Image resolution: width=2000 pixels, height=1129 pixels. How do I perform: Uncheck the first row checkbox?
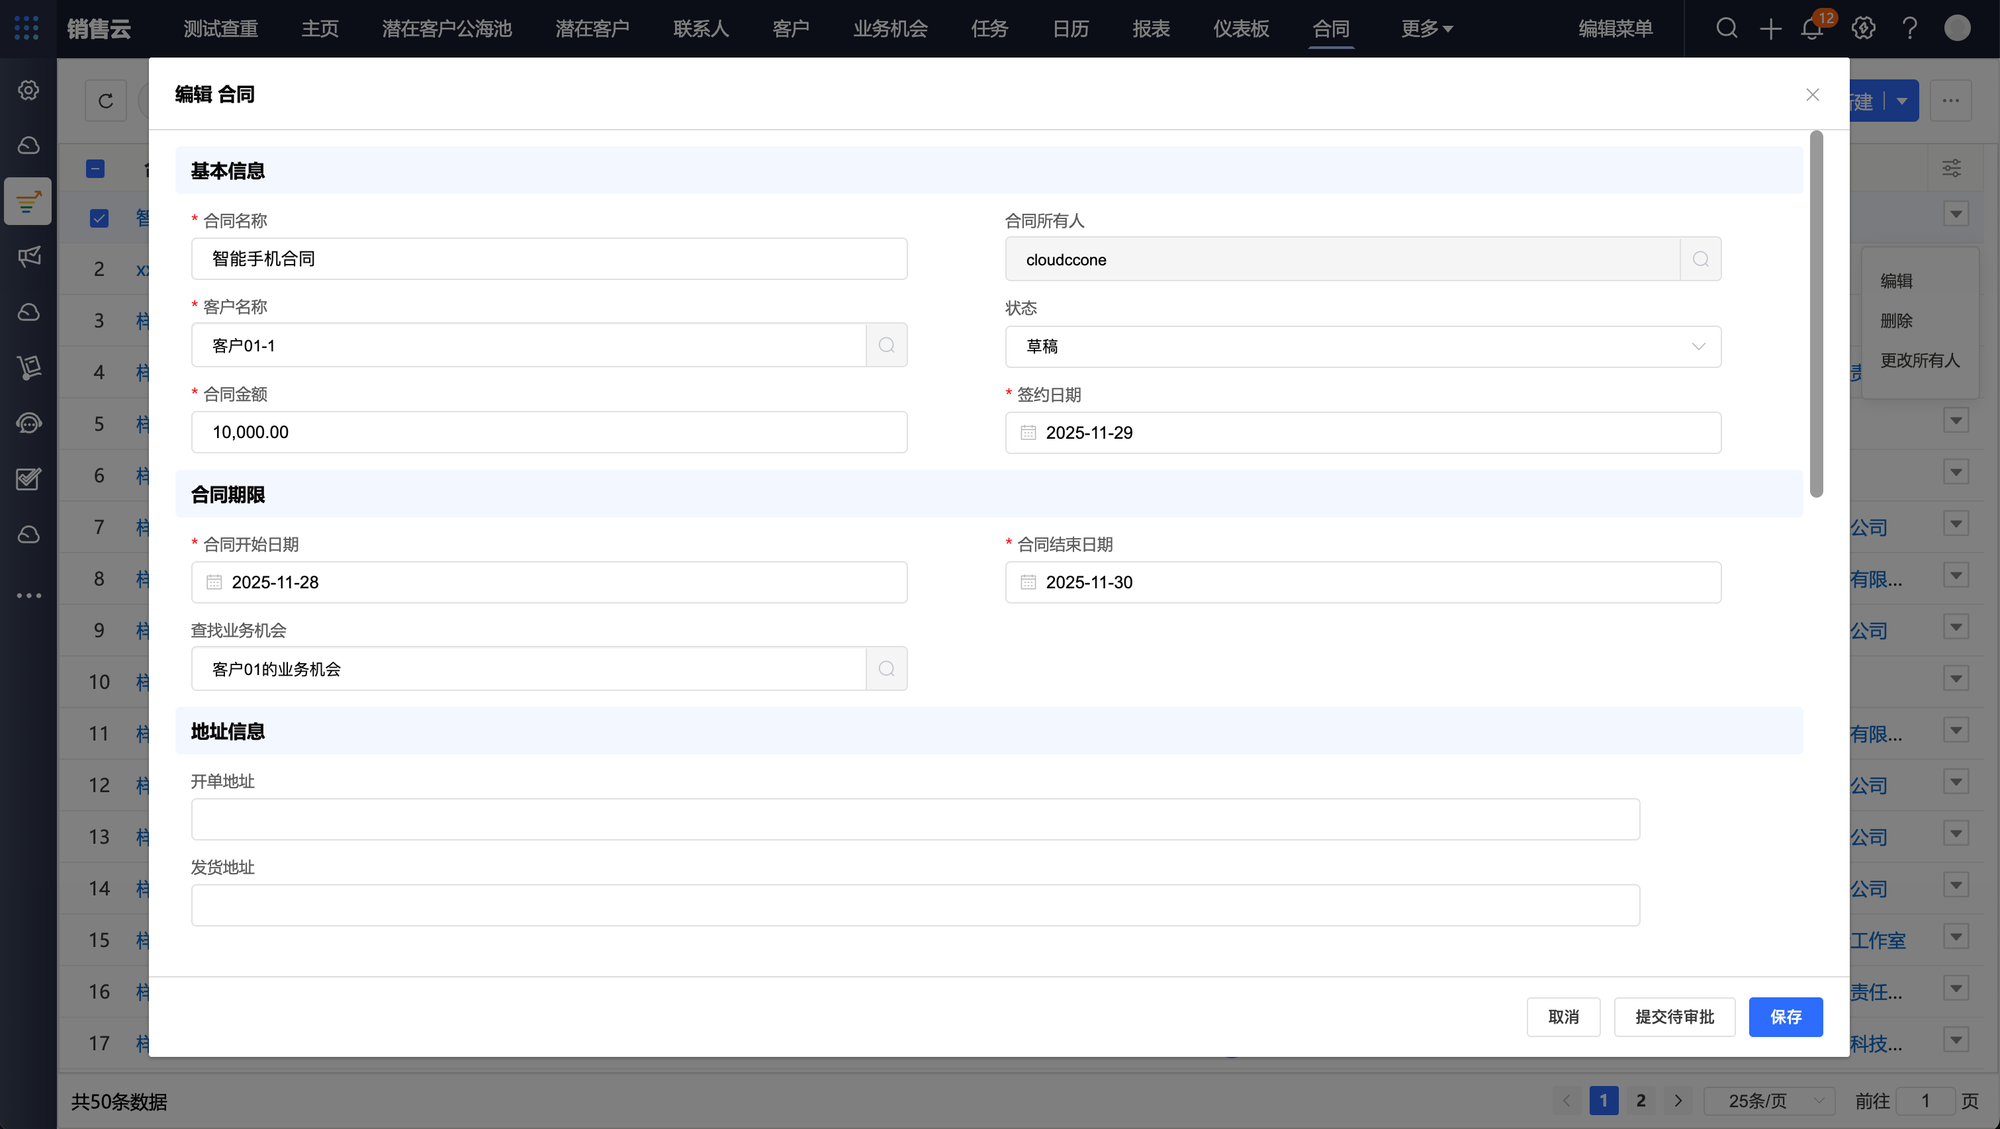[99, 218]
